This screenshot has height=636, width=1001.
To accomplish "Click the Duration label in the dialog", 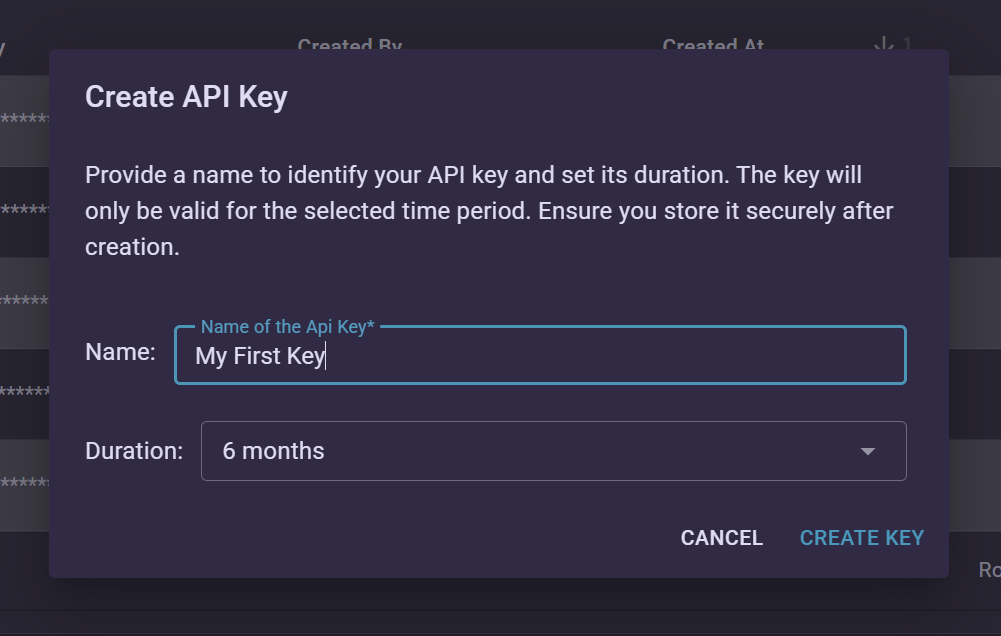I will click(x=133, y=451).
